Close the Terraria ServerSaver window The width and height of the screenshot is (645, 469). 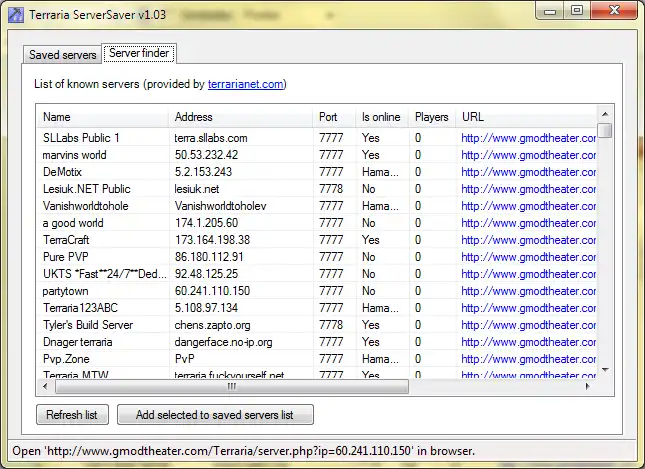click(x=614, y=10)
